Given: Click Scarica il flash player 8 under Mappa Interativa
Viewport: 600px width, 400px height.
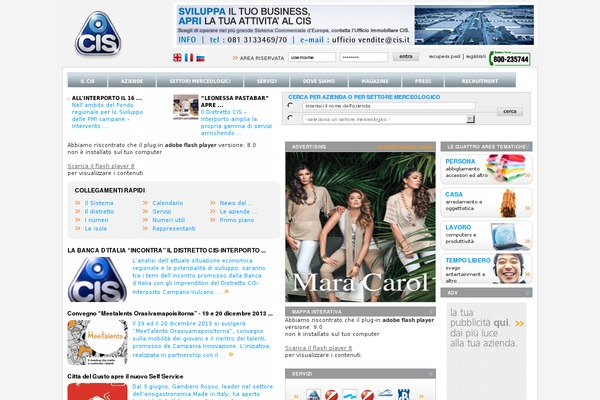Looking at the screenshot, I should 318,348.
